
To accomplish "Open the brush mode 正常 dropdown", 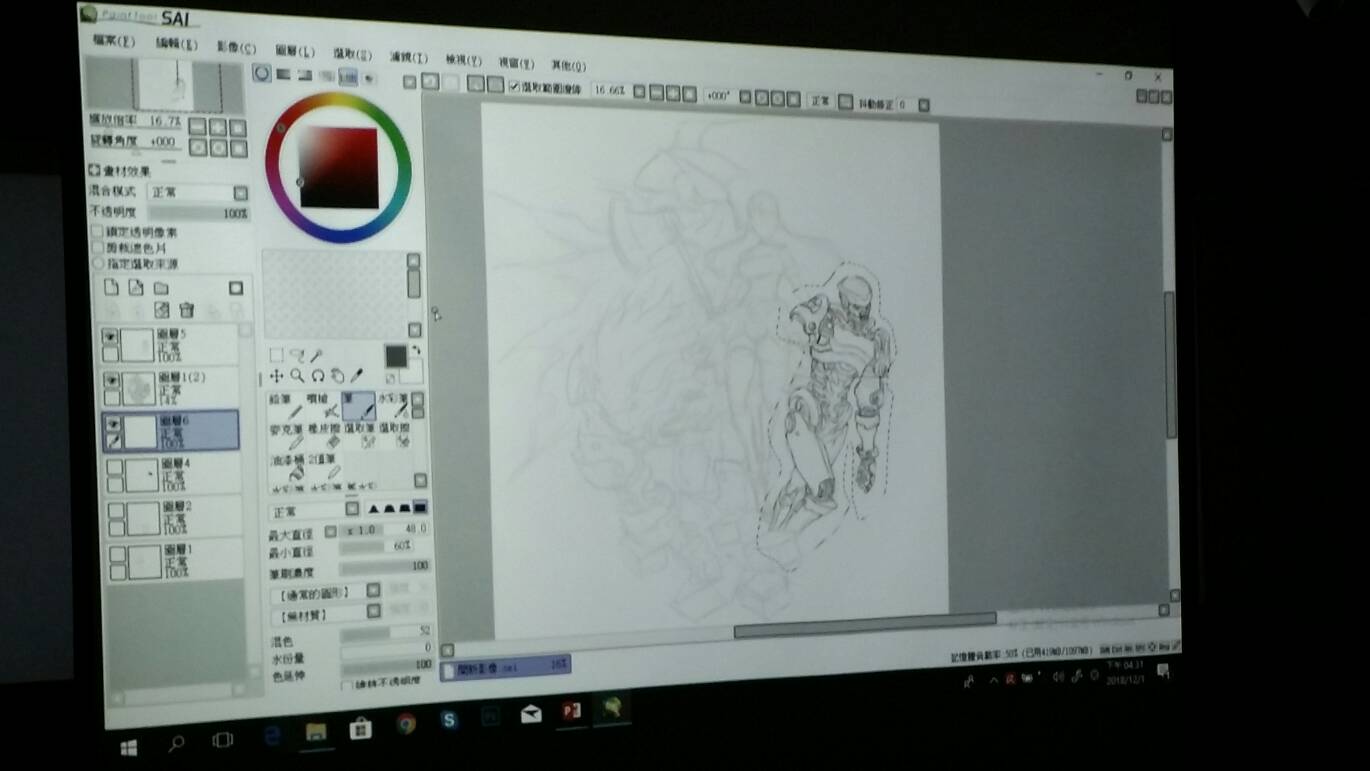I will [352, 509].
